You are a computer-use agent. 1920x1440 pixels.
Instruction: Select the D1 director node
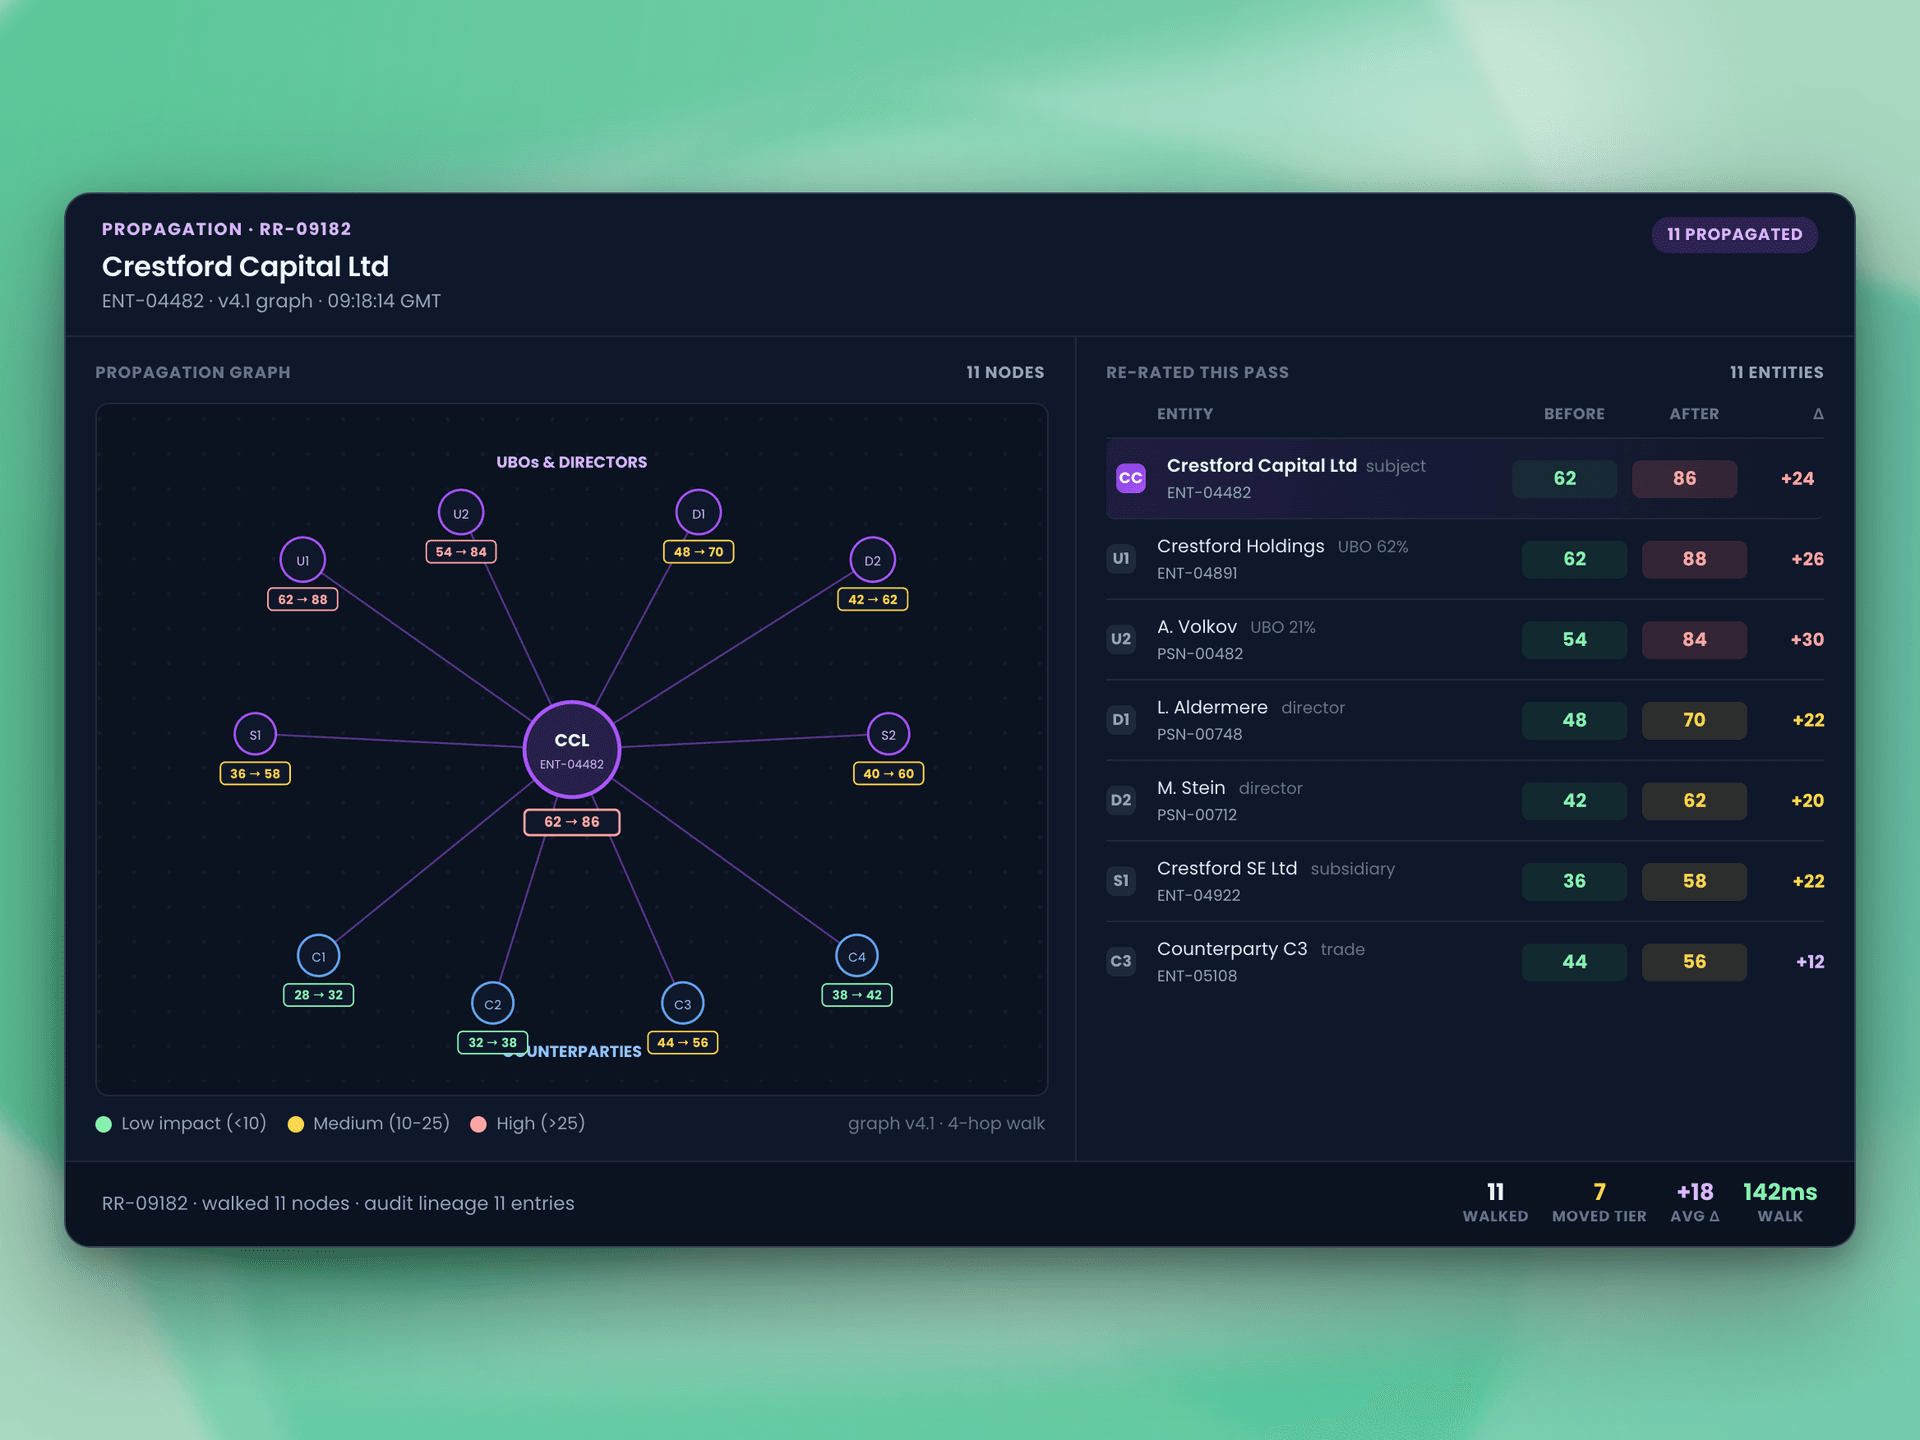coord(698,513)
